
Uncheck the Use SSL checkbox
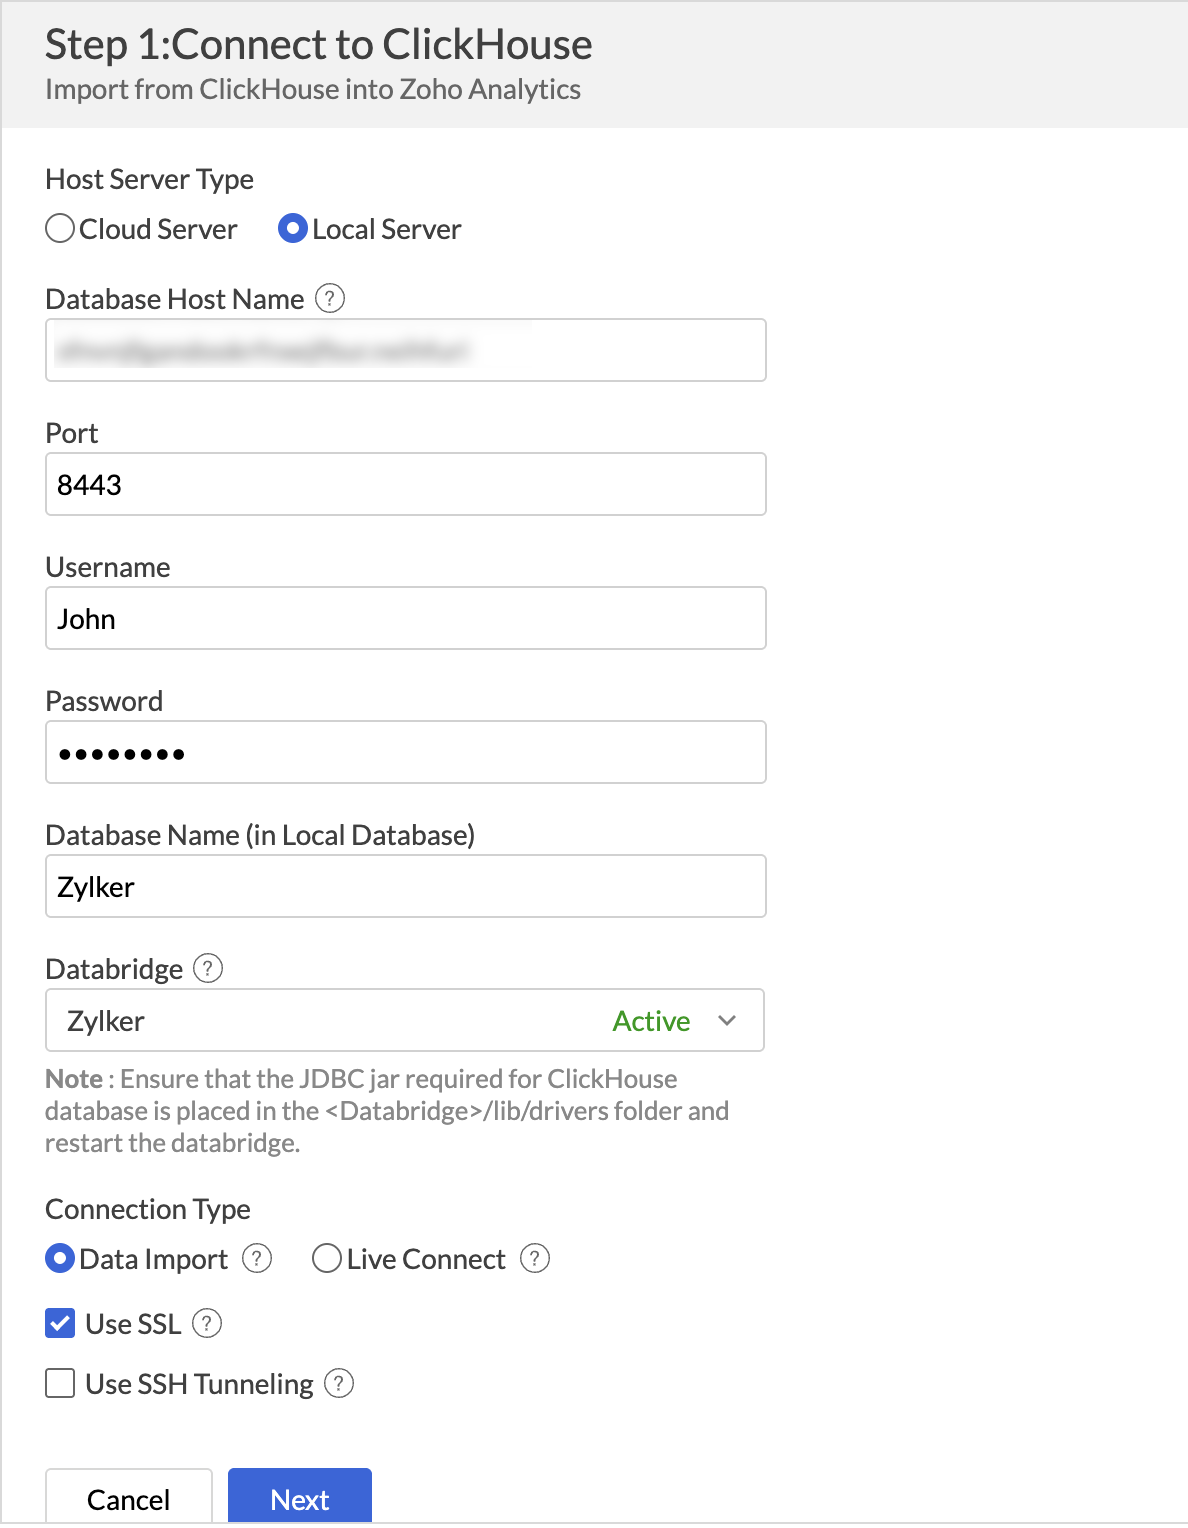(60, 1323)
